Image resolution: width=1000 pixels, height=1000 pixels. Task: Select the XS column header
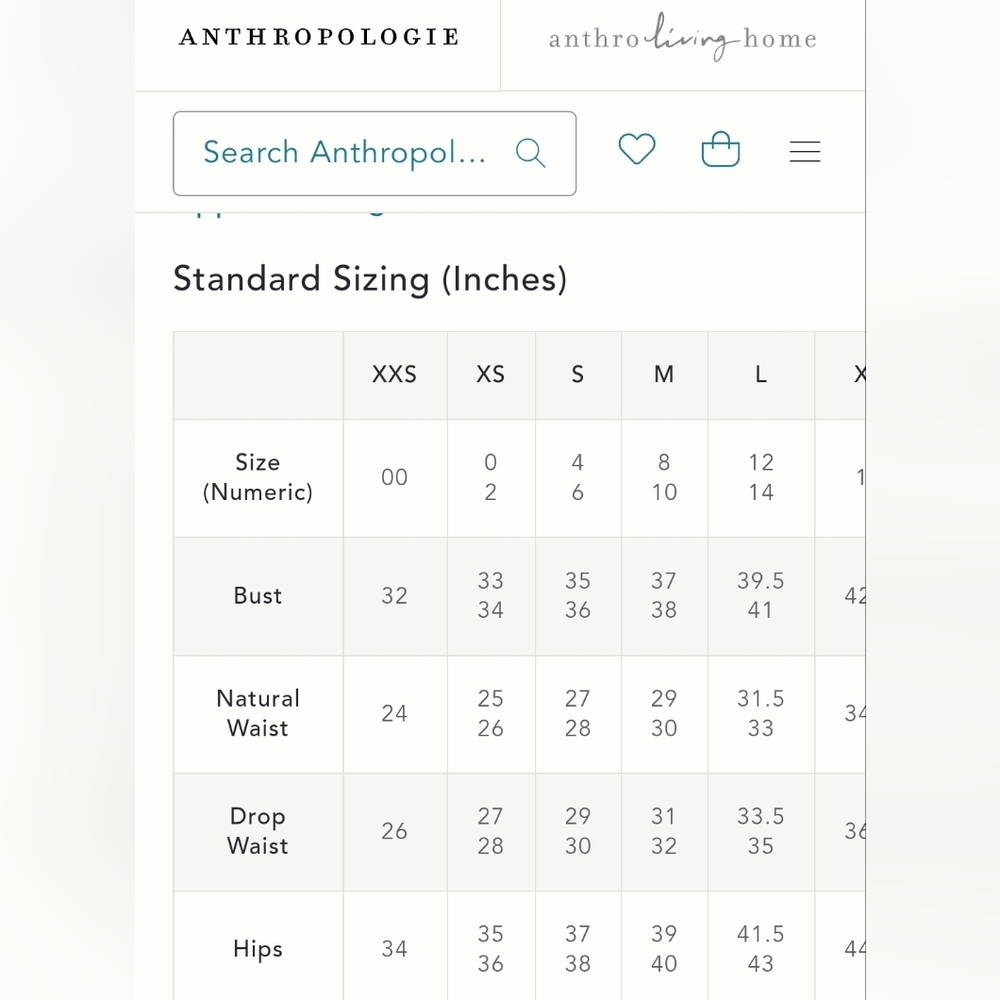[490, 374]
